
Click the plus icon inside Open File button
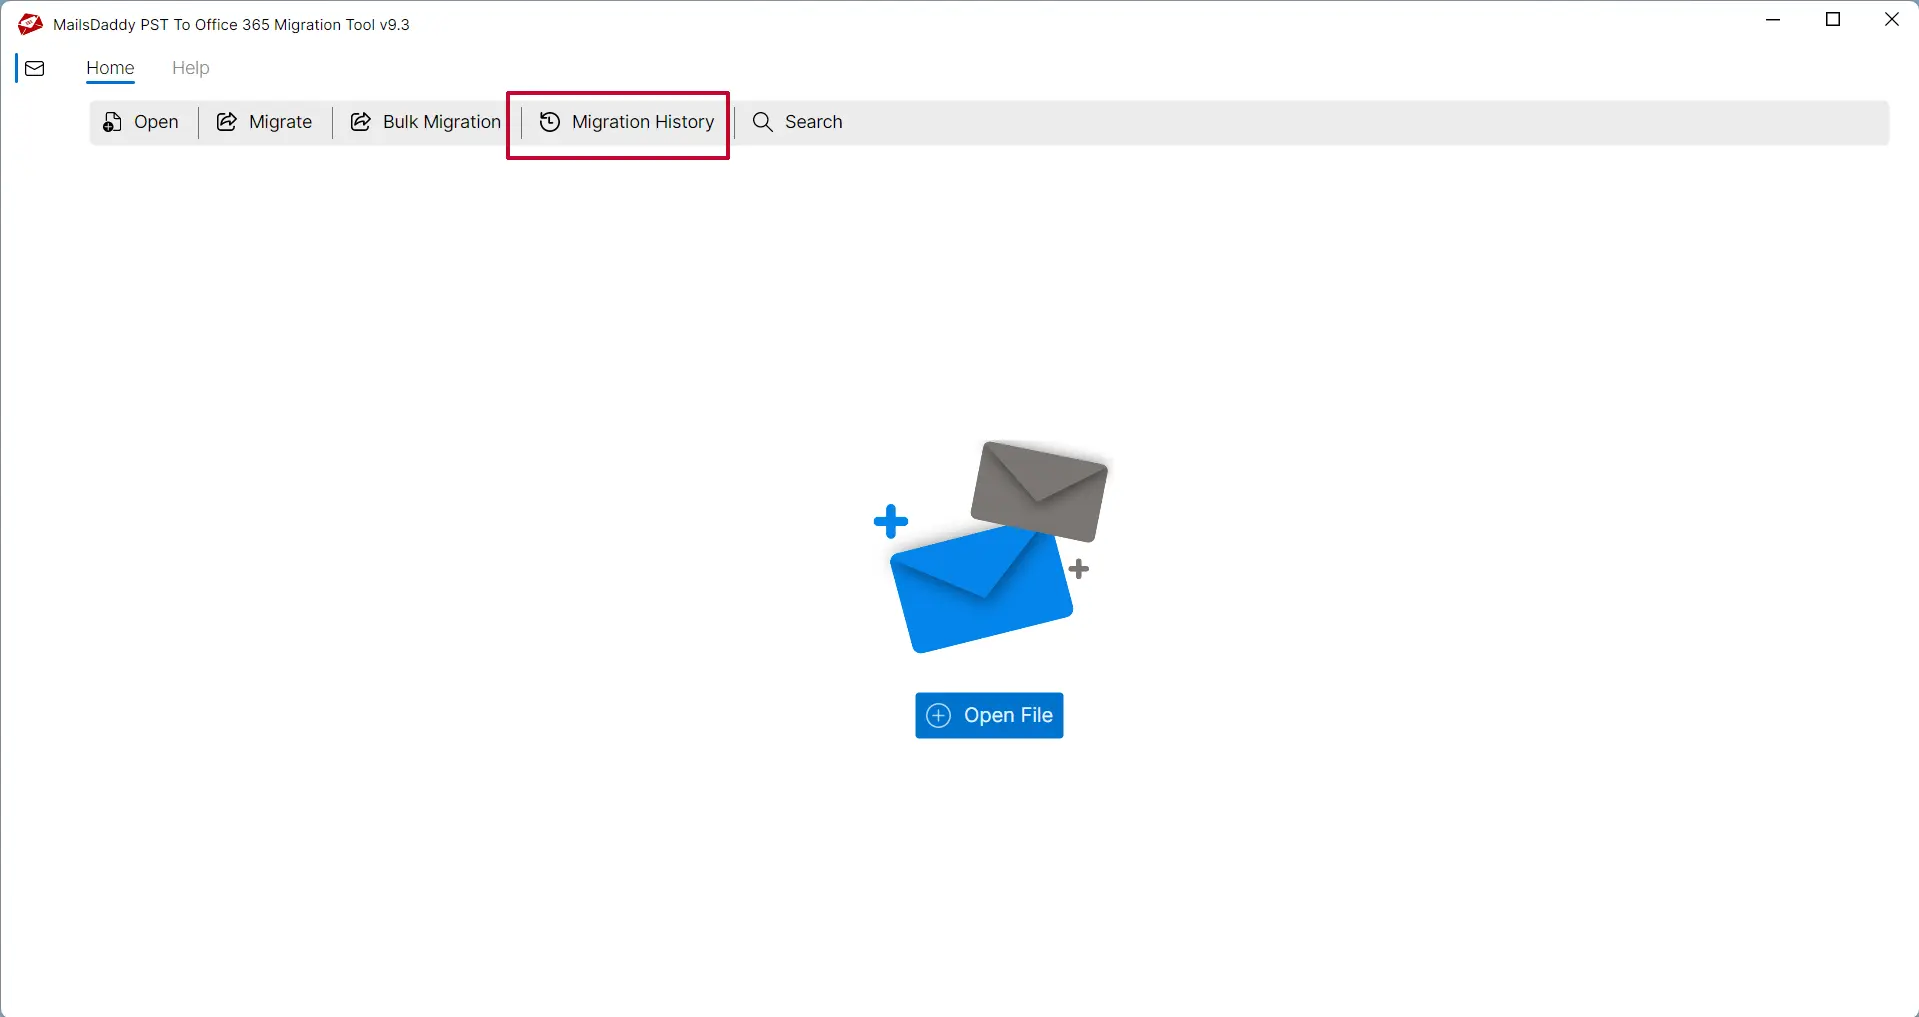click(938, 715)
